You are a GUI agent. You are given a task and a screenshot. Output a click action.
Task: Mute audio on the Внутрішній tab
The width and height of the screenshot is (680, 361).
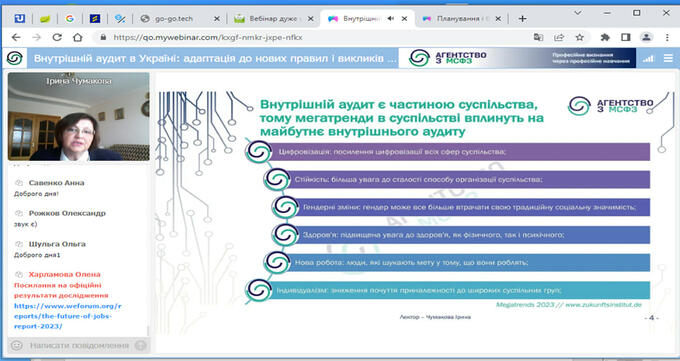[x=391, y=19]
